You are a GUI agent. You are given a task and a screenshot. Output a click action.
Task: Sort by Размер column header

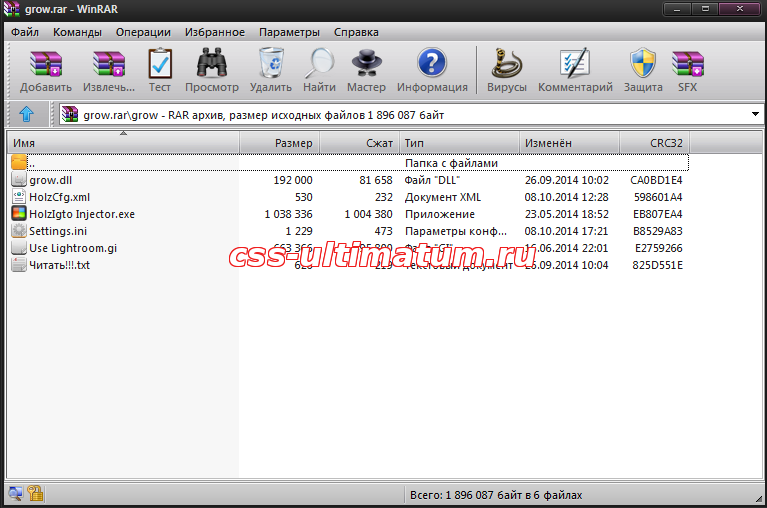pos(279,143)
